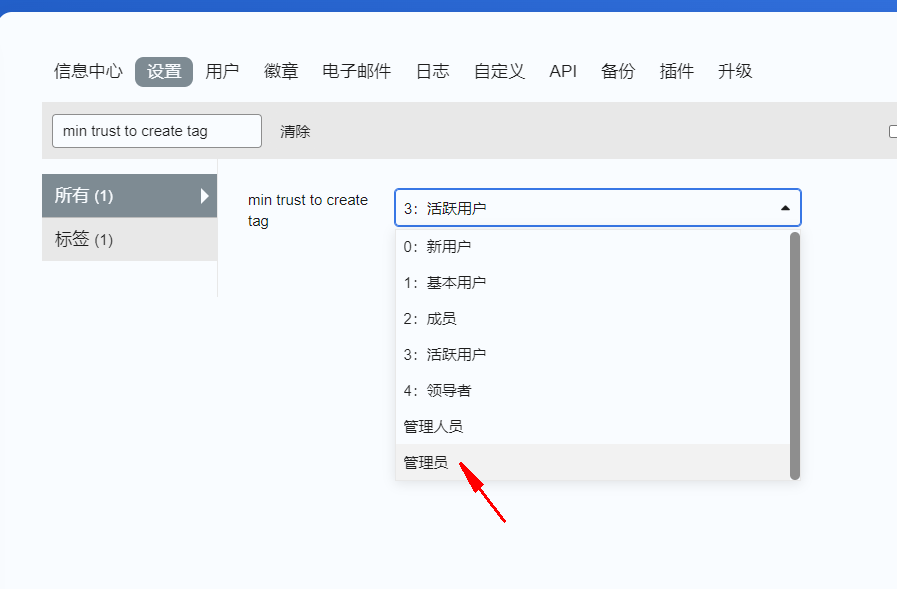Image resolution: width=897 pixels, height=589 pixels.
Task: Click the min trust to create tag label
Action: tap(308, 210)
